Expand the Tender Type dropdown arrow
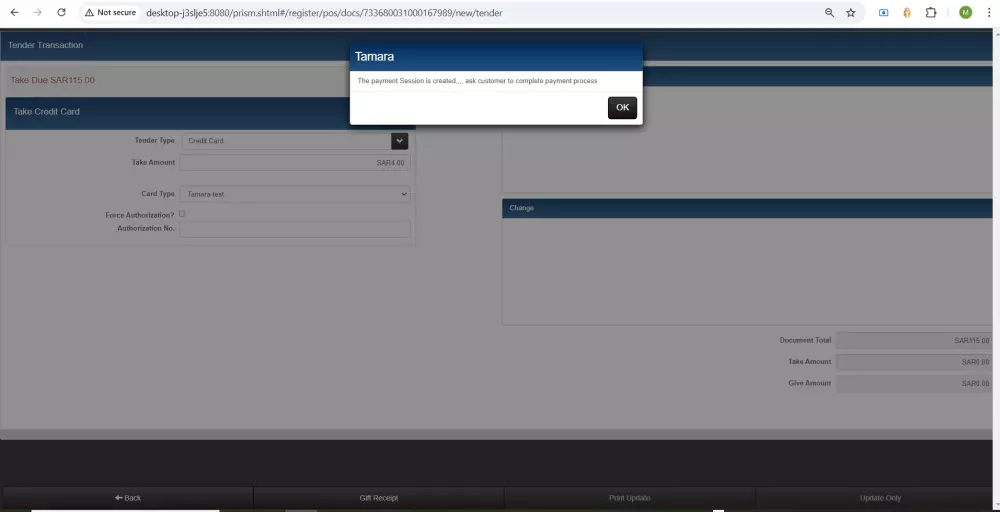Viewport: 1000px width, 512px height. 400,141
